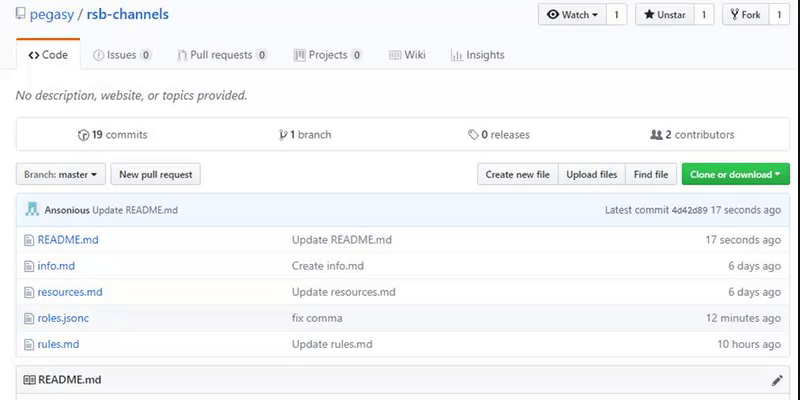Click the star icon in Unstar button
Image resolution: width=800 pixels, height=400 pixels.
(649, 15)
